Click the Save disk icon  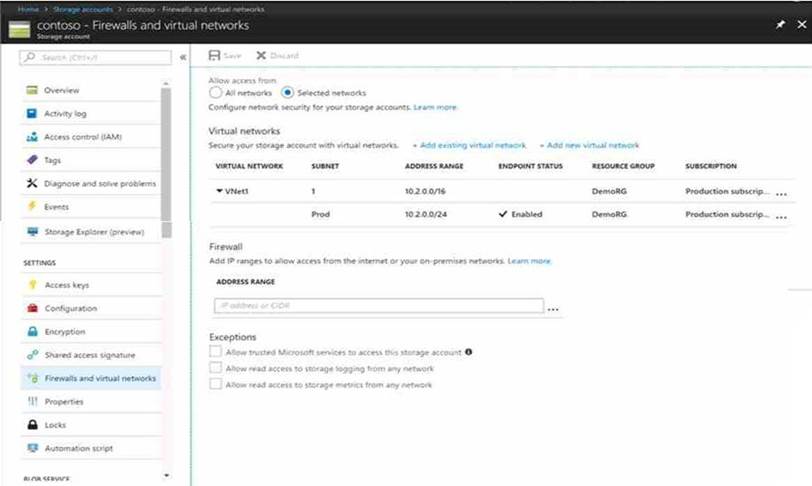click(214, 55)
